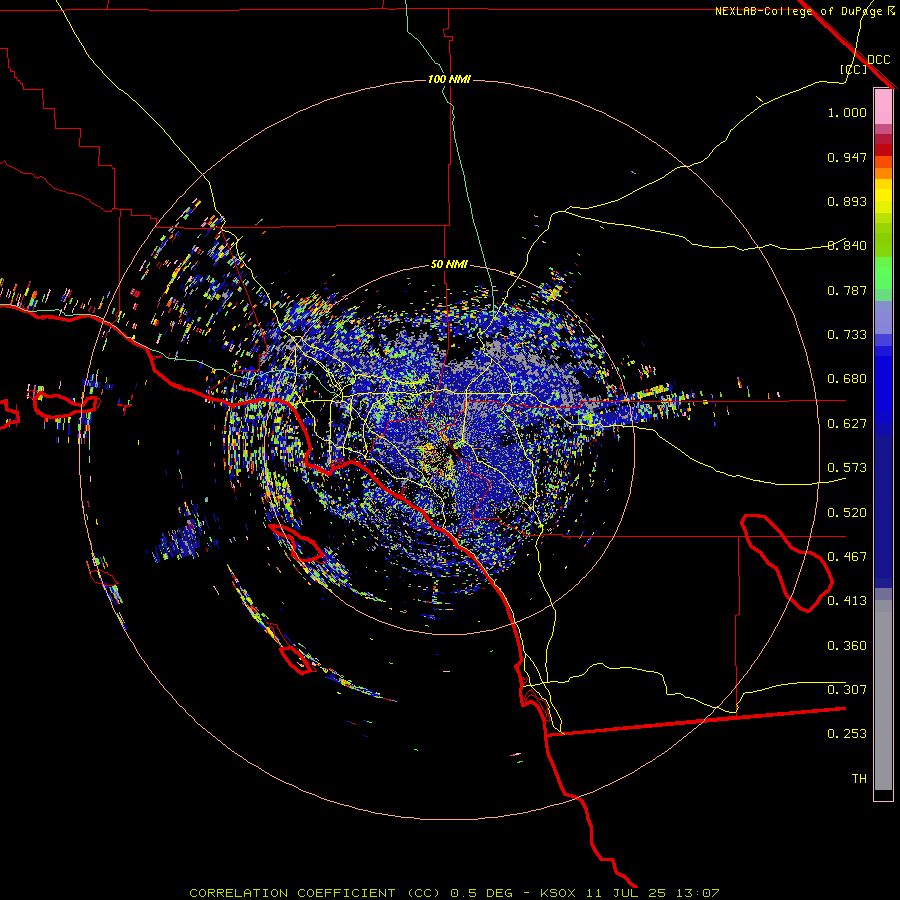
Task: Click the 0.680 legend value
Action: coord(847,379)
